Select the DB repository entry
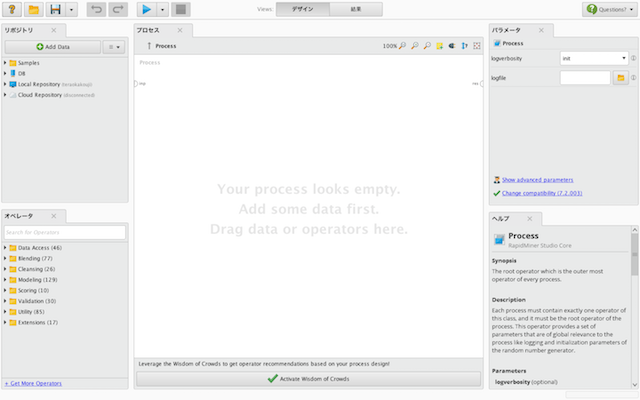The width and height of the screenshot is (640, 400). point(18,73)
